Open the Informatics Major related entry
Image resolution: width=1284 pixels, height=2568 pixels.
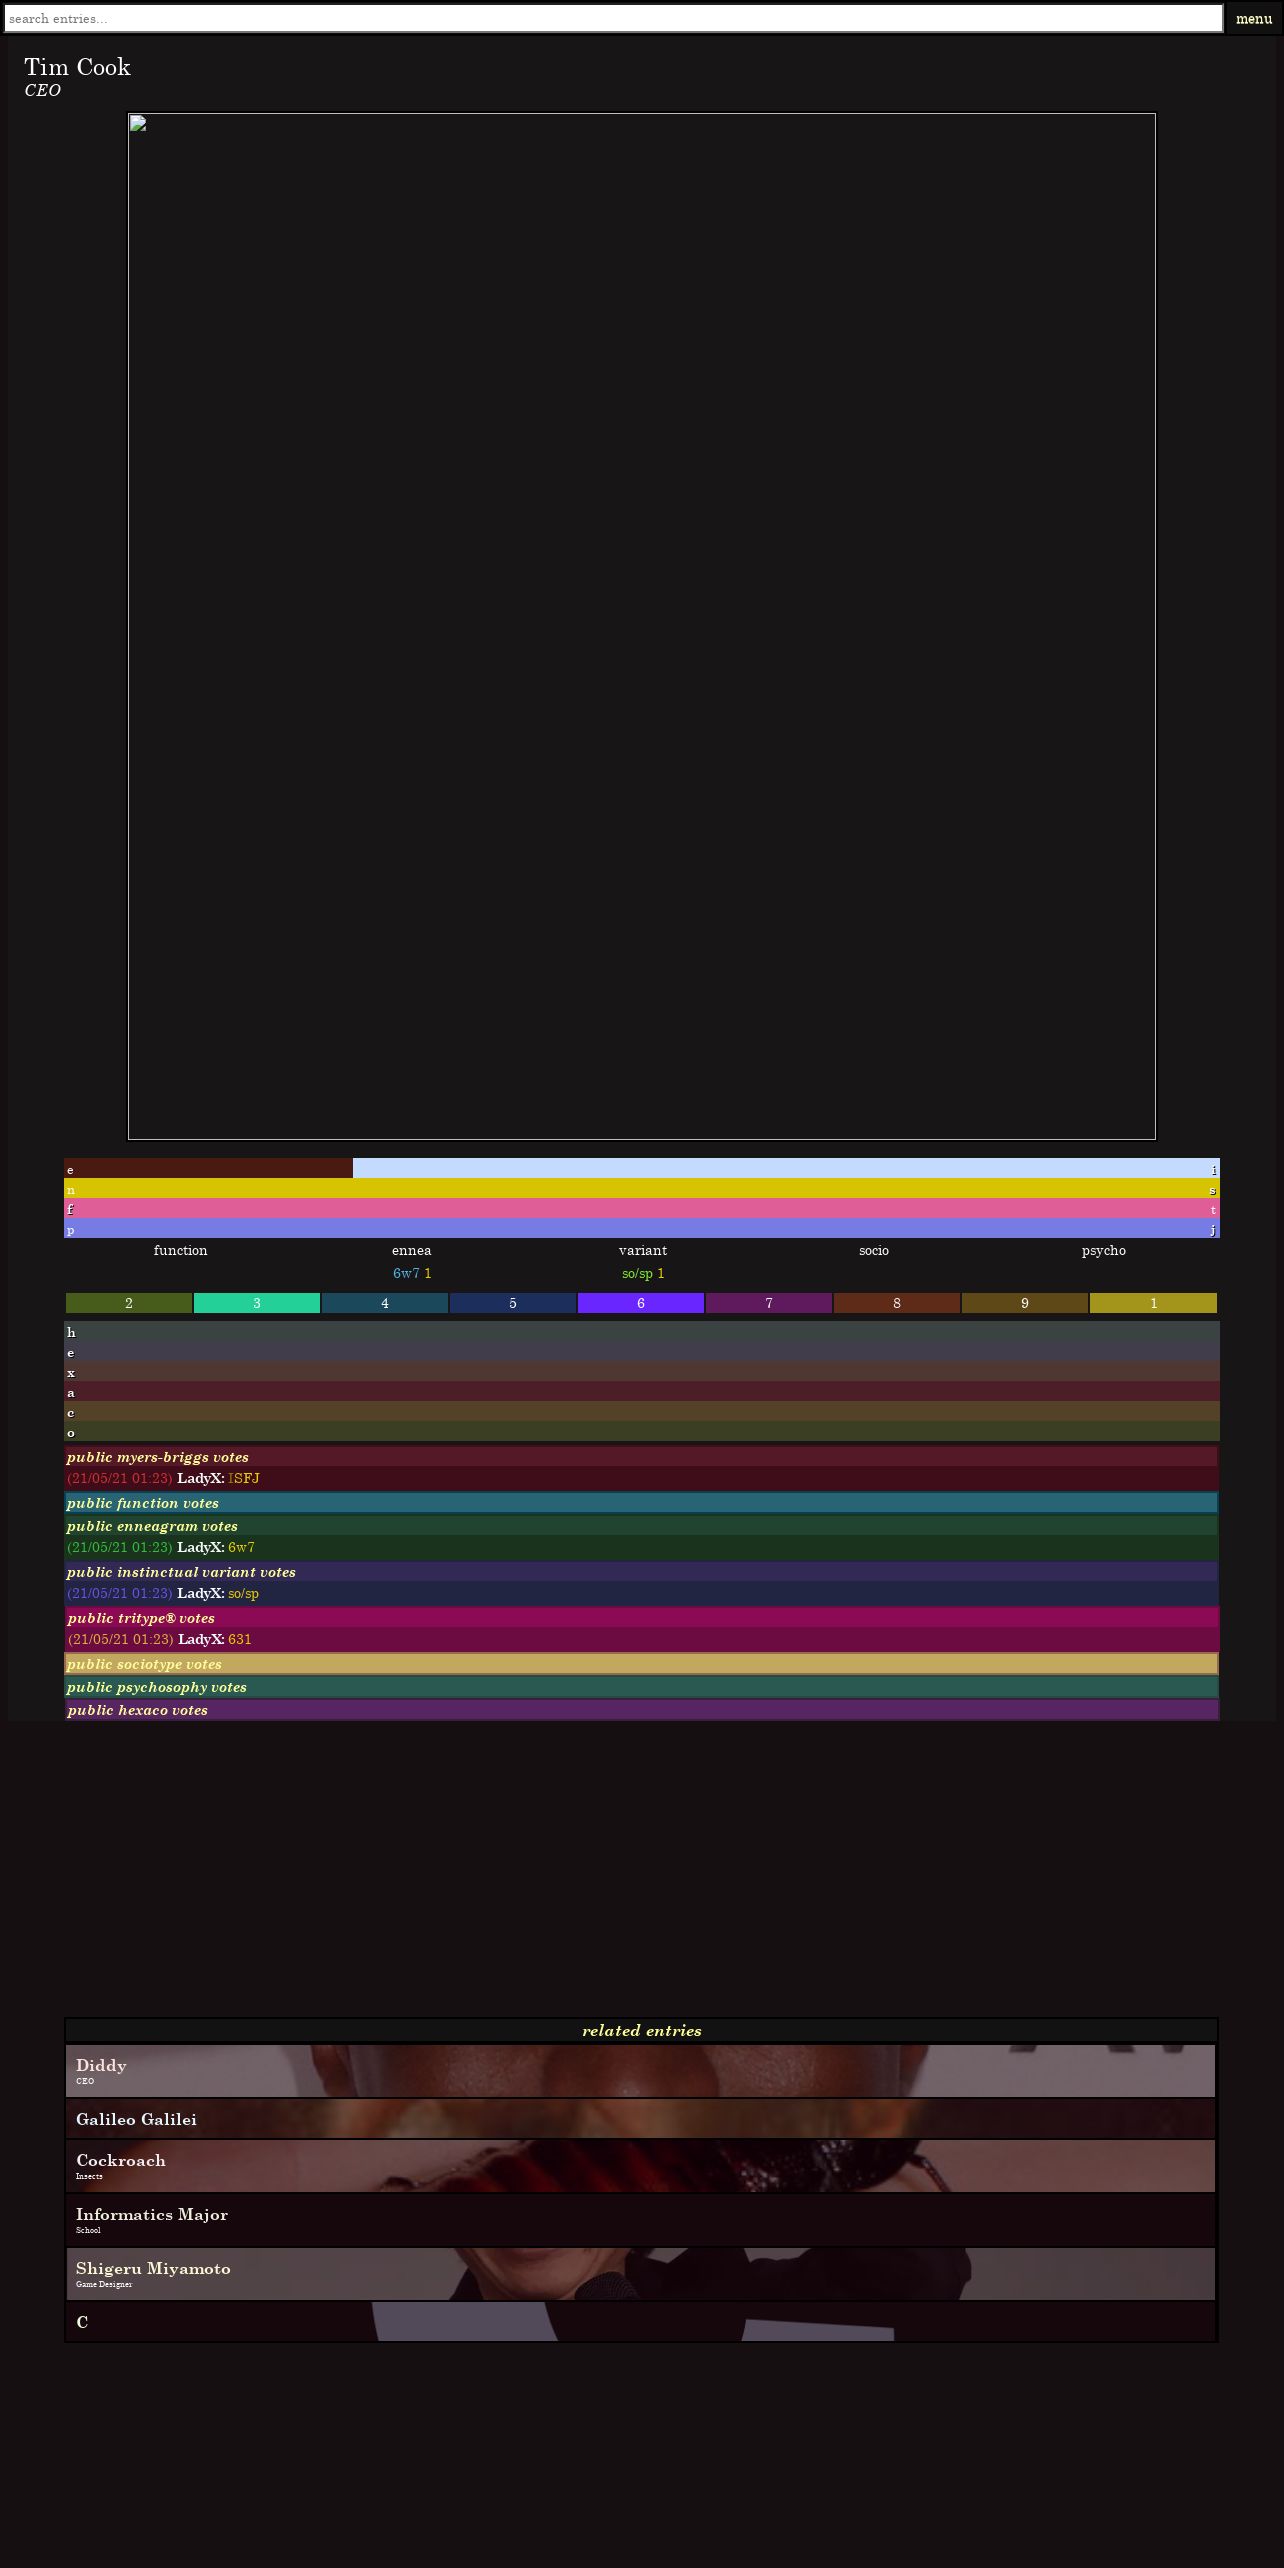point(641,2220)
